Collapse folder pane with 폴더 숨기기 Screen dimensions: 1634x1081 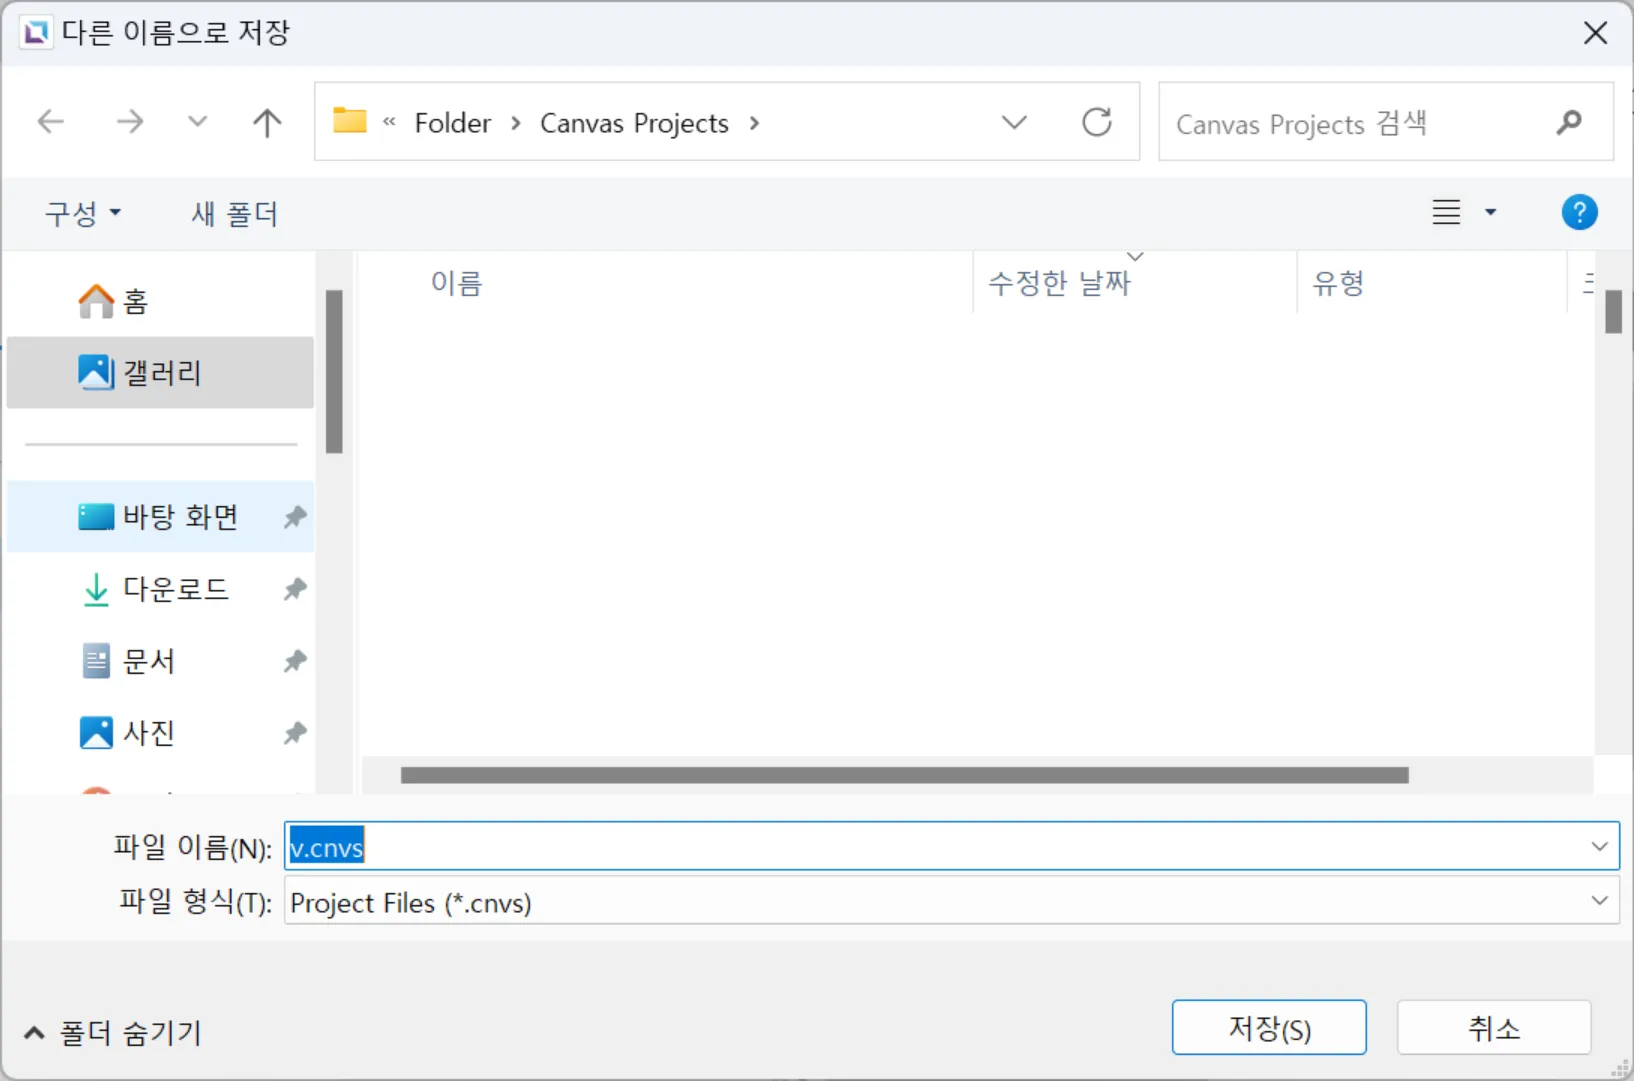(x=112, y=1032)
